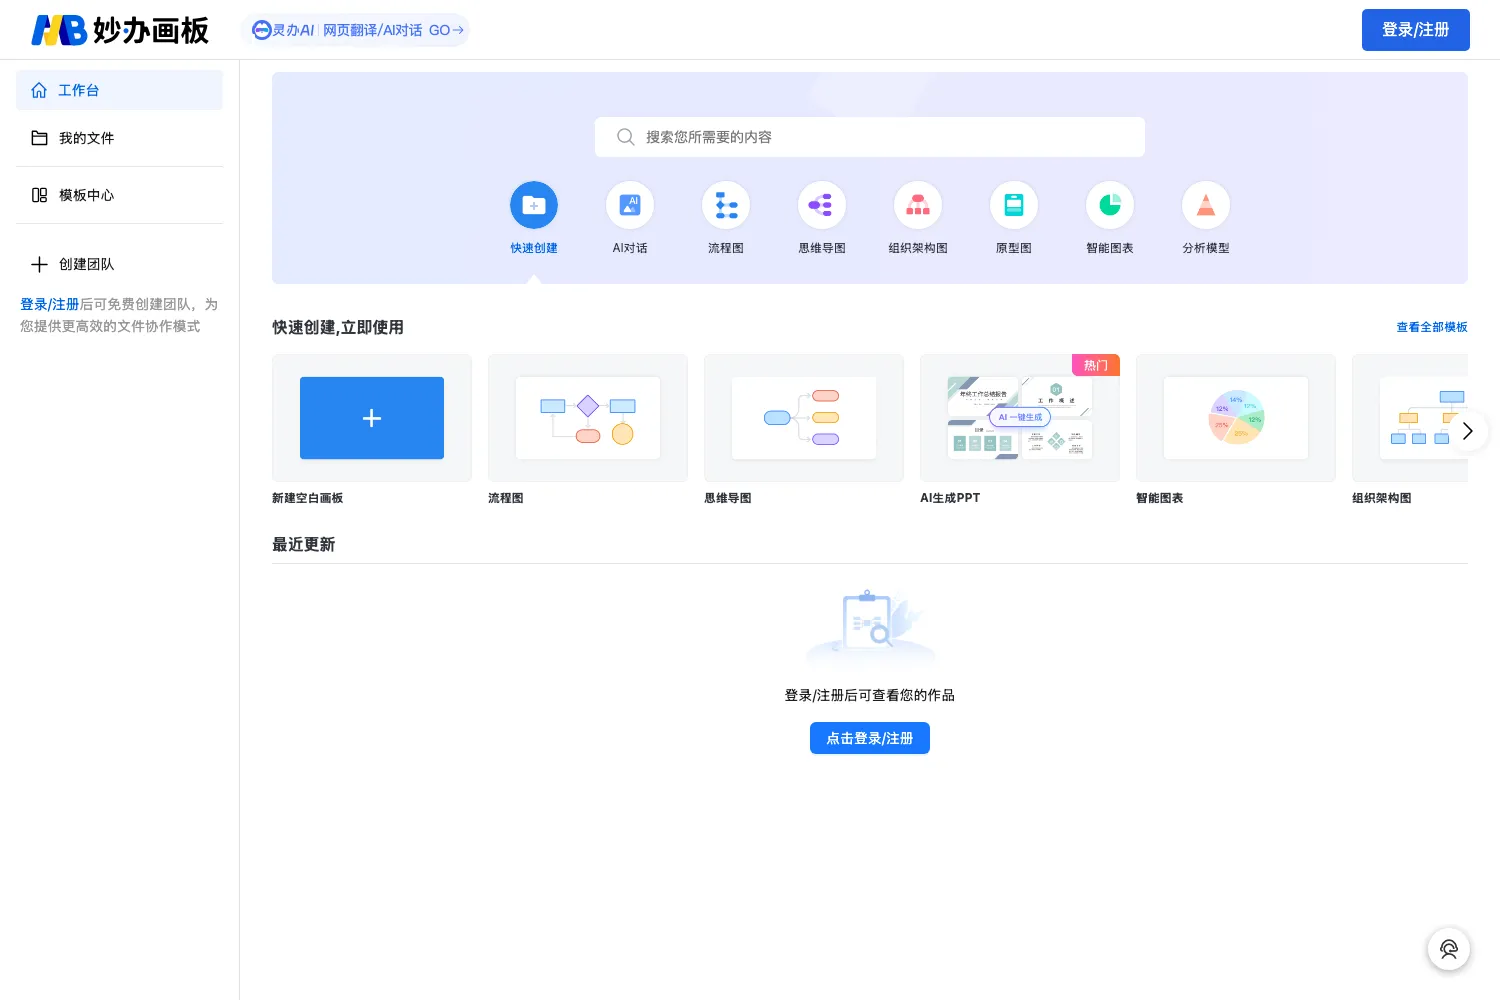Click the 热门 badge on AI生成PPT
The image size is (1500, 1000).
coord(1096,365)
